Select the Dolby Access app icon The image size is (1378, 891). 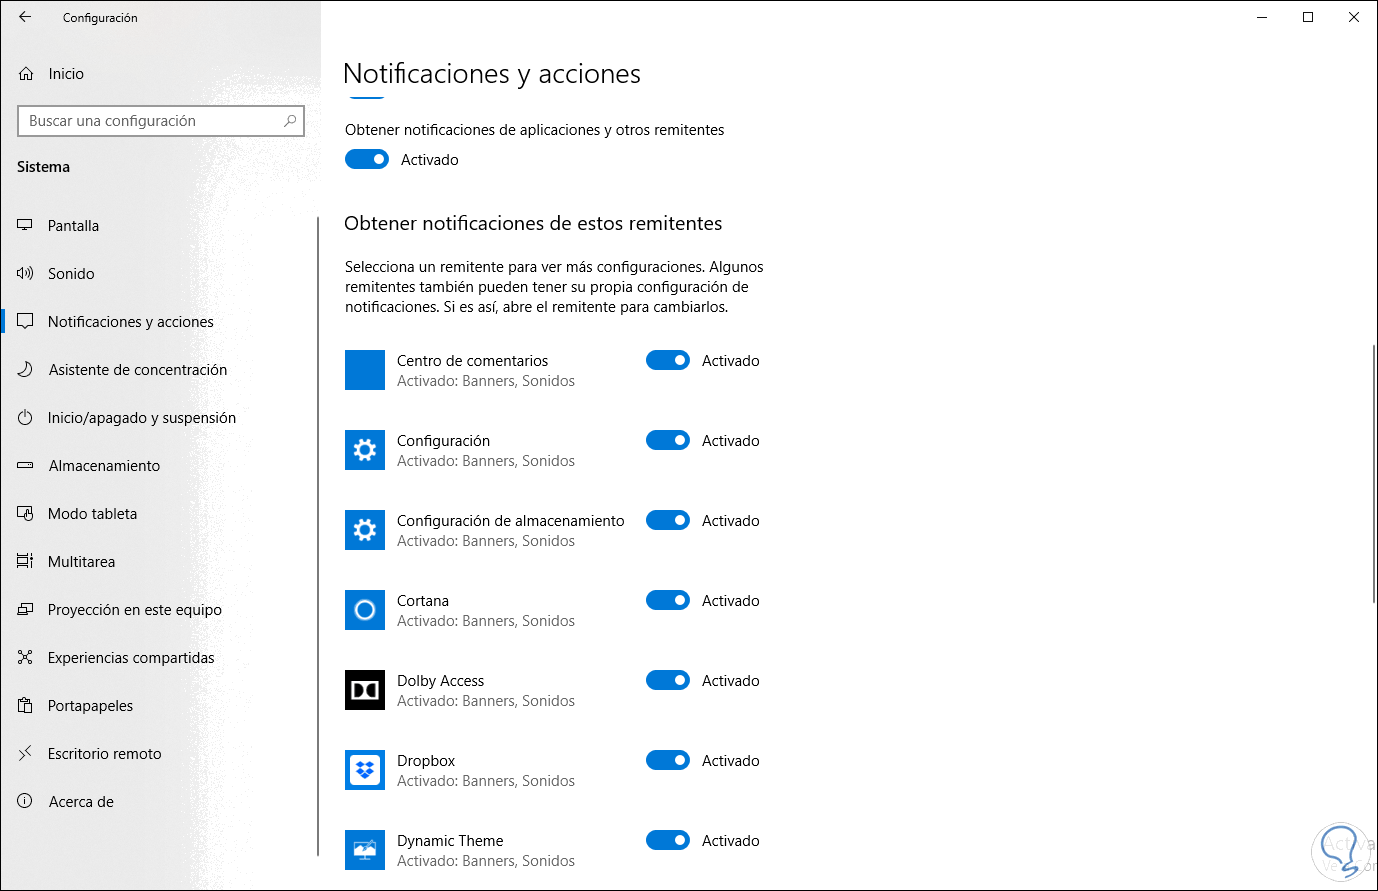[365, 690]
